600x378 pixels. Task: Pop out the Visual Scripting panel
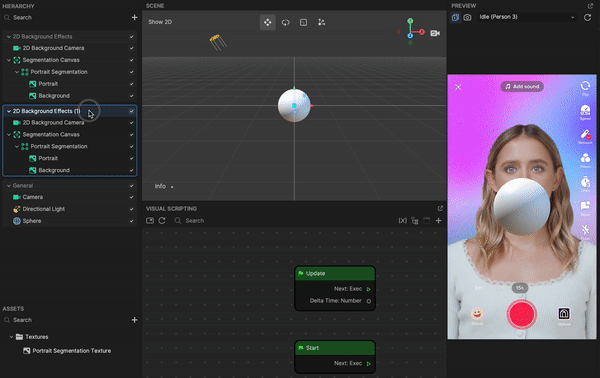coord(440,209)
